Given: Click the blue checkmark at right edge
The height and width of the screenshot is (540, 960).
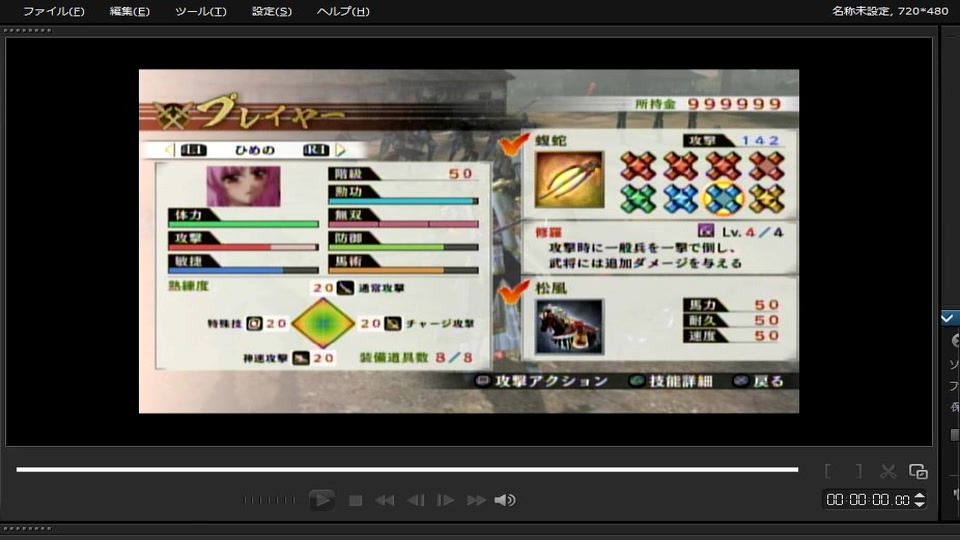Looking at the screenshot, I should pyautogui.click(x=947, y=318).
